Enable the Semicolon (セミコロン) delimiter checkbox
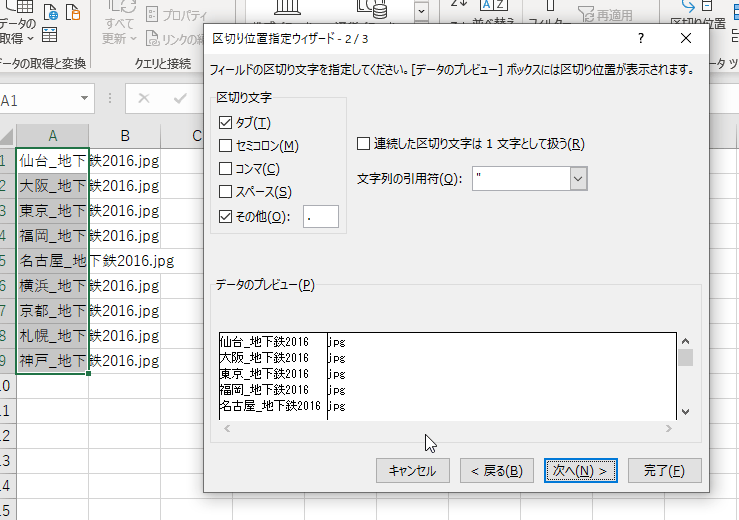 pos(225,146)
